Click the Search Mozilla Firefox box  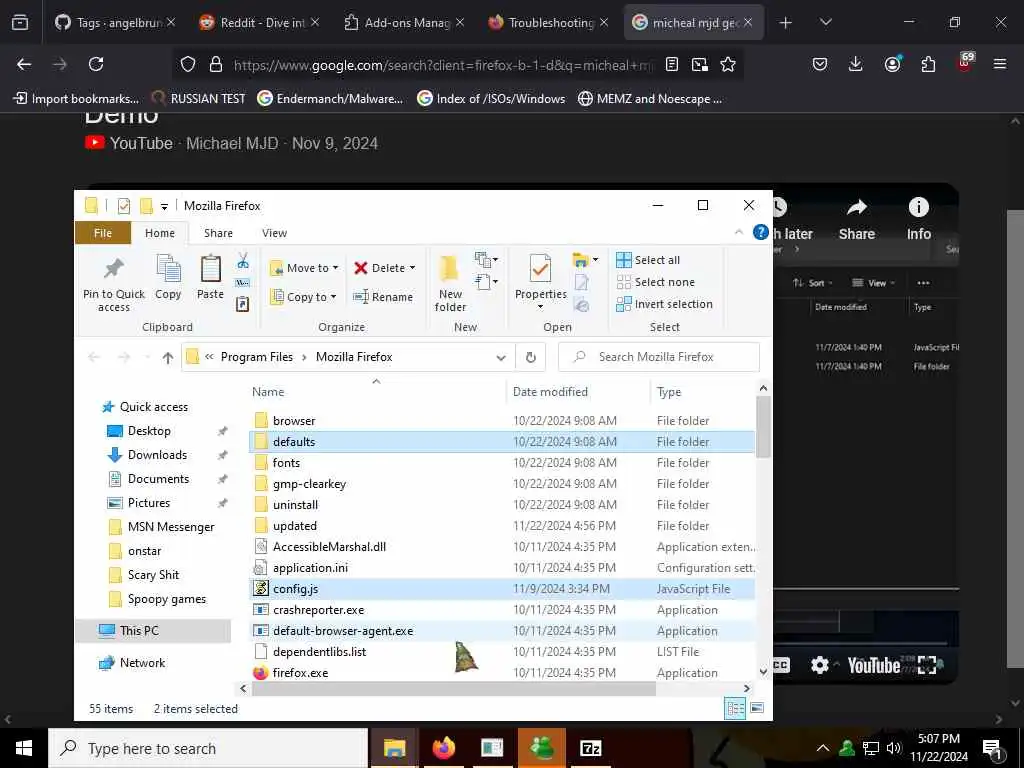coord(658,357)
